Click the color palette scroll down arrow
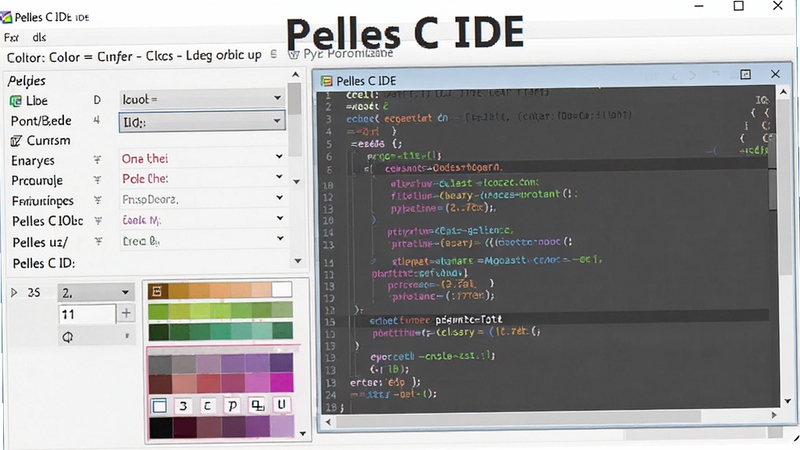Image resolution: width=800 pixels, height=450 pixels. [x=303, y=434]
